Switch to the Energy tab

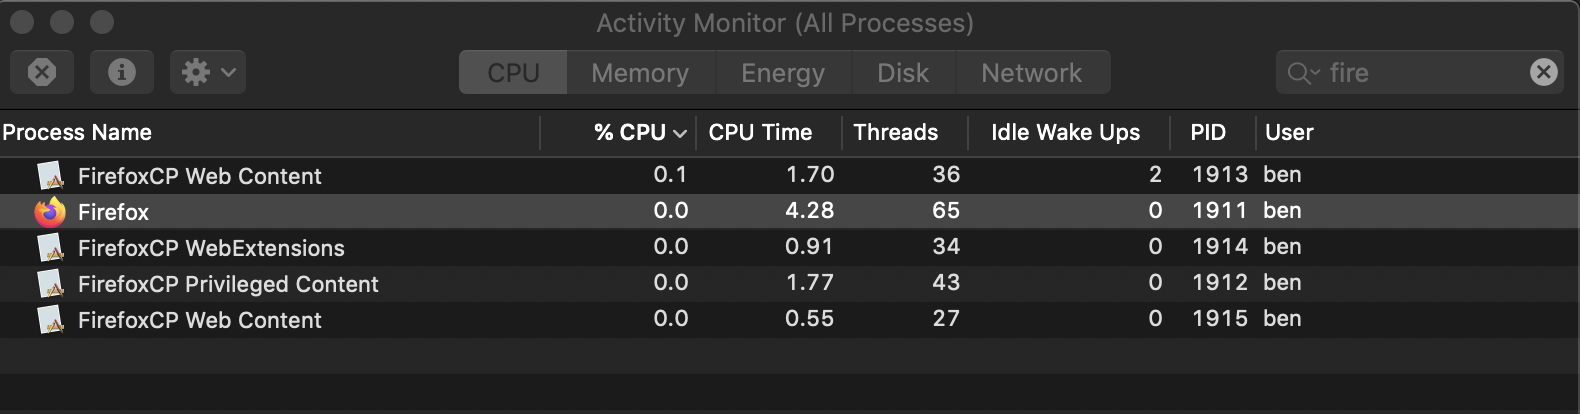tap(782, 73)
